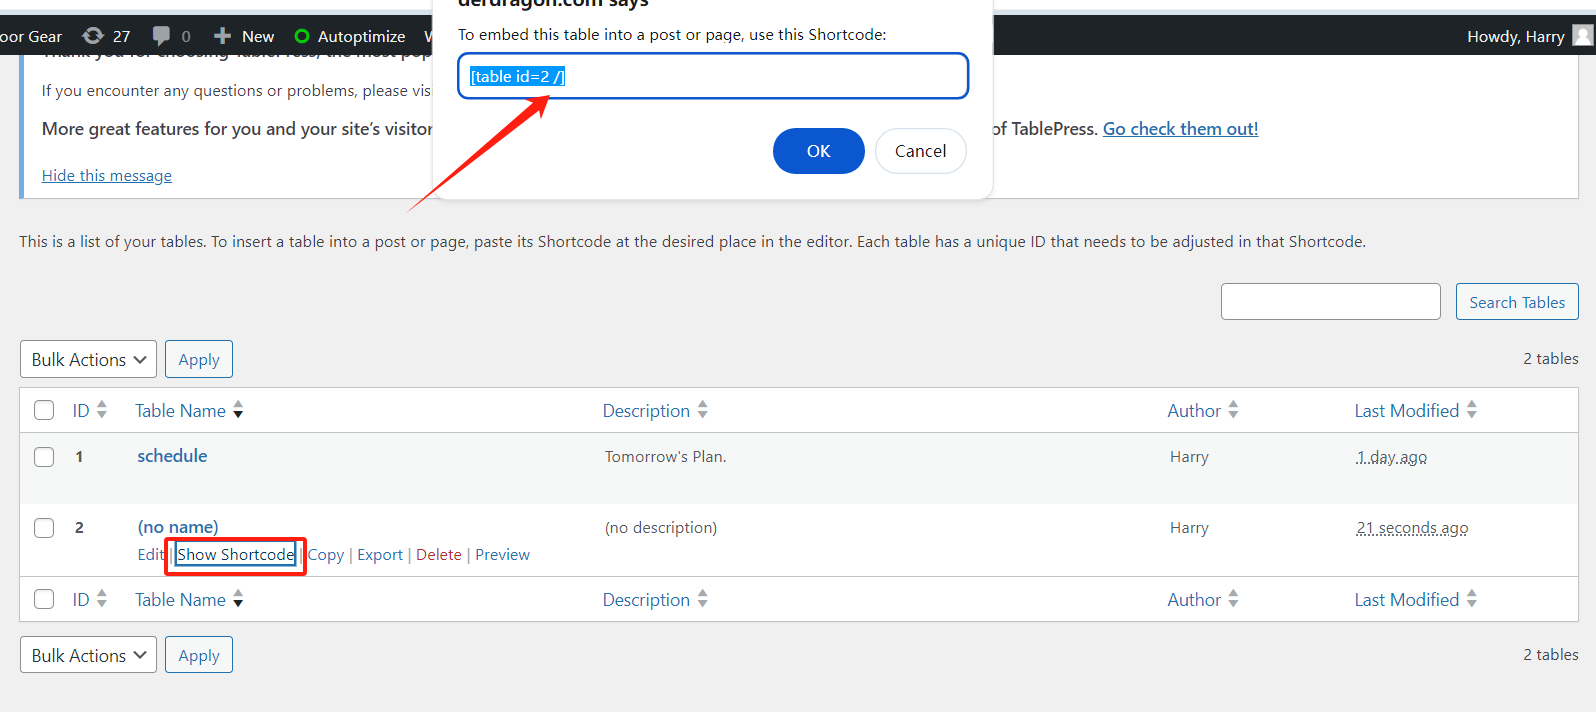Click the Autoptimize green circle icon

click(302, 36)
